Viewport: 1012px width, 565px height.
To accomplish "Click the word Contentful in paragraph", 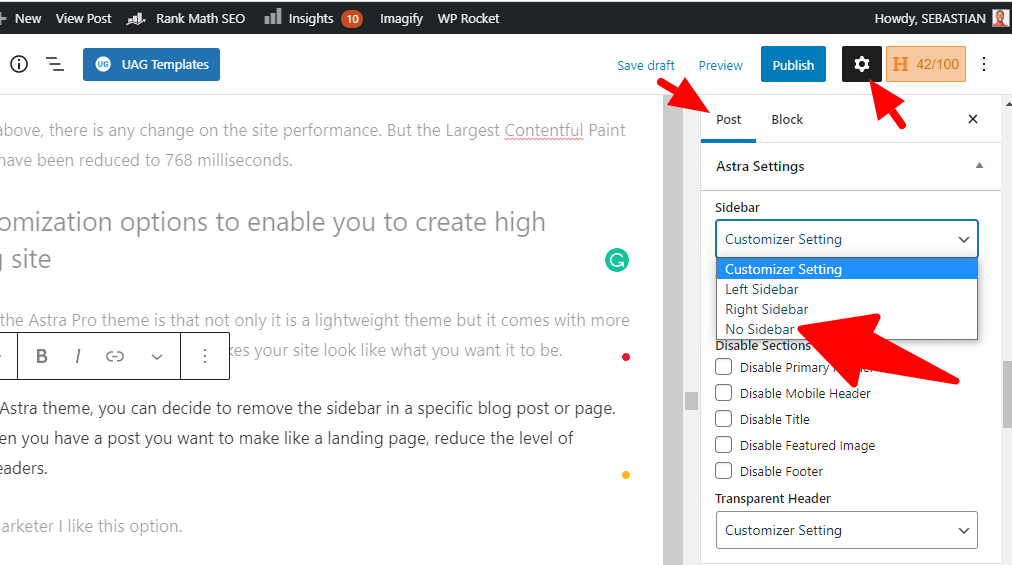I will 543,130.
